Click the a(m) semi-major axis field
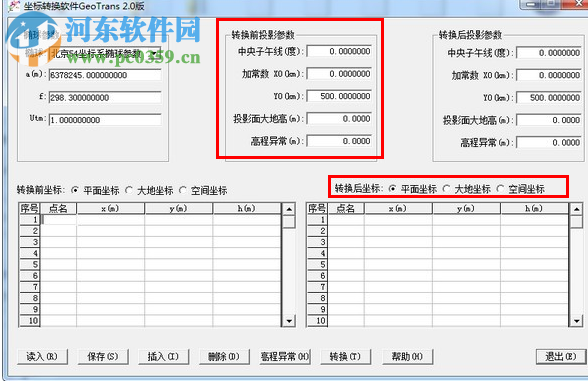 point(105,75)
